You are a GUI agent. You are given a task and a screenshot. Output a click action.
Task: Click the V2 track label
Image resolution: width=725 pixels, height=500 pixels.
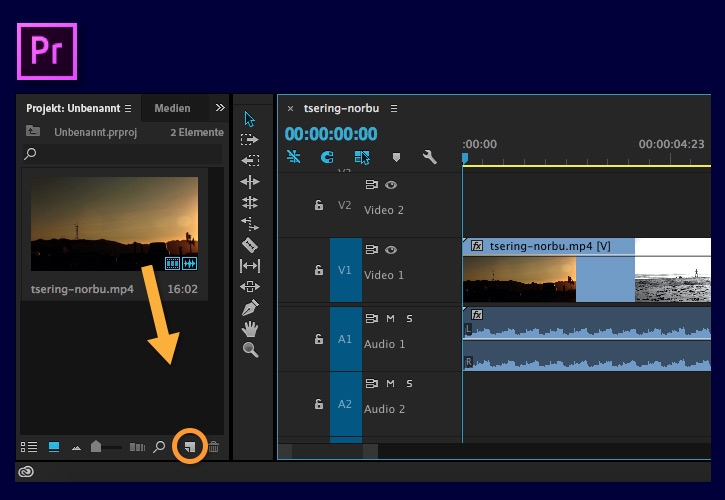(x=344, y=205)
